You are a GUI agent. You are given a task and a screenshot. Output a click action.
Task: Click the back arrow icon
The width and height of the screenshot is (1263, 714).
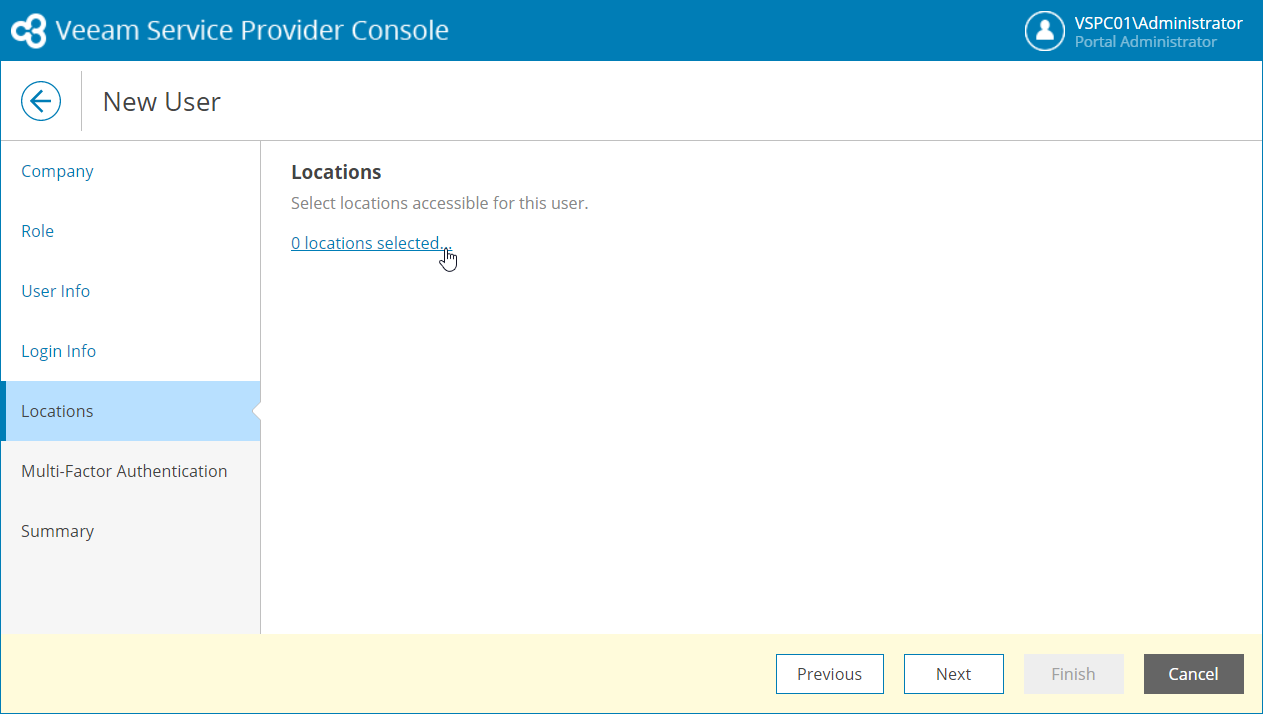pos(41,101)
